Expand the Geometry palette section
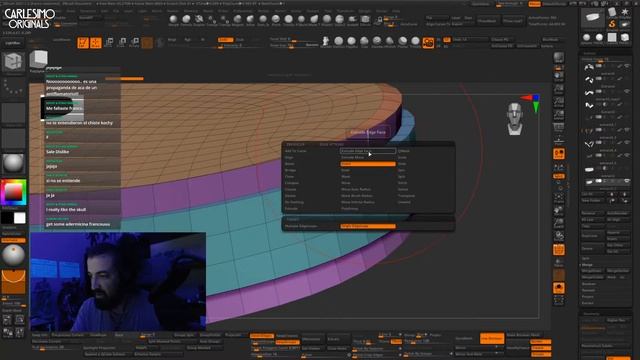Screen dimensions: 640x360 (x=591, y=314)
